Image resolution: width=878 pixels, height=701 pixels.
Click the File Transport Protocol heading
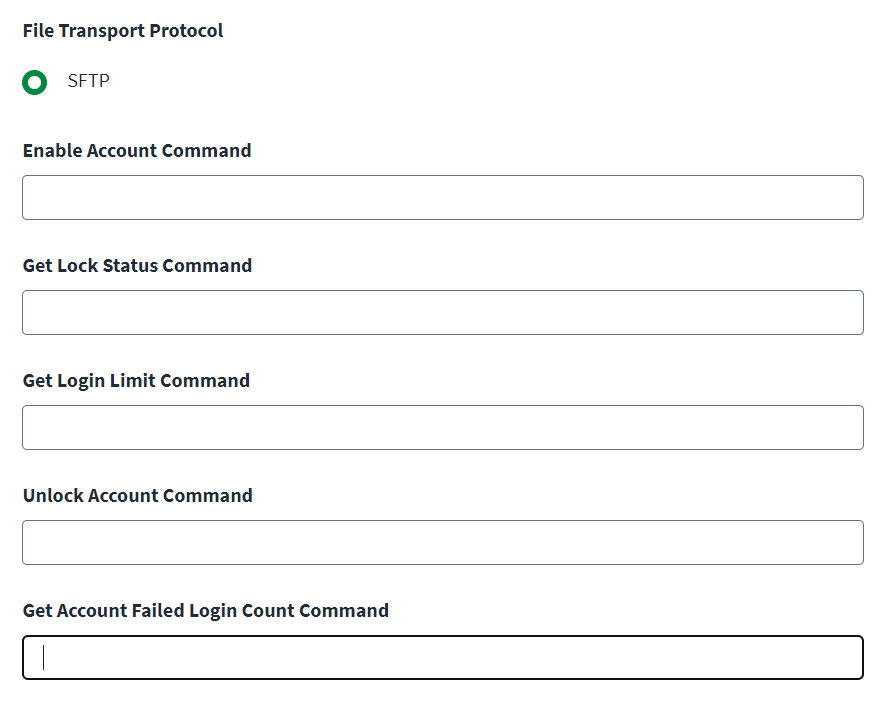pos(123,31)
